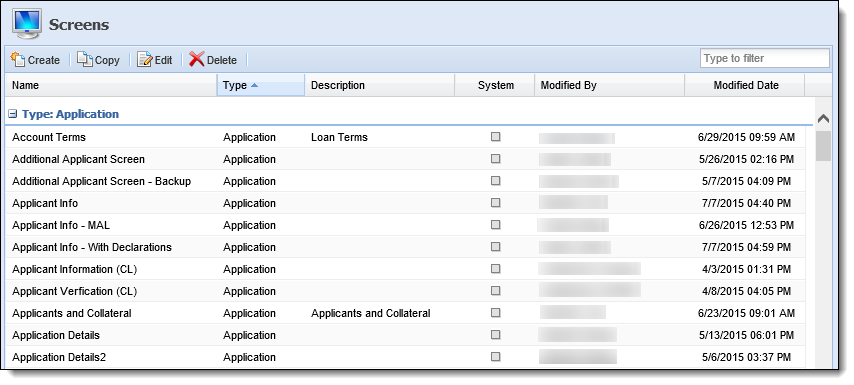Click the Copy icon in toolbar
Screen dimensions: 854x385
tap(85, 59)
